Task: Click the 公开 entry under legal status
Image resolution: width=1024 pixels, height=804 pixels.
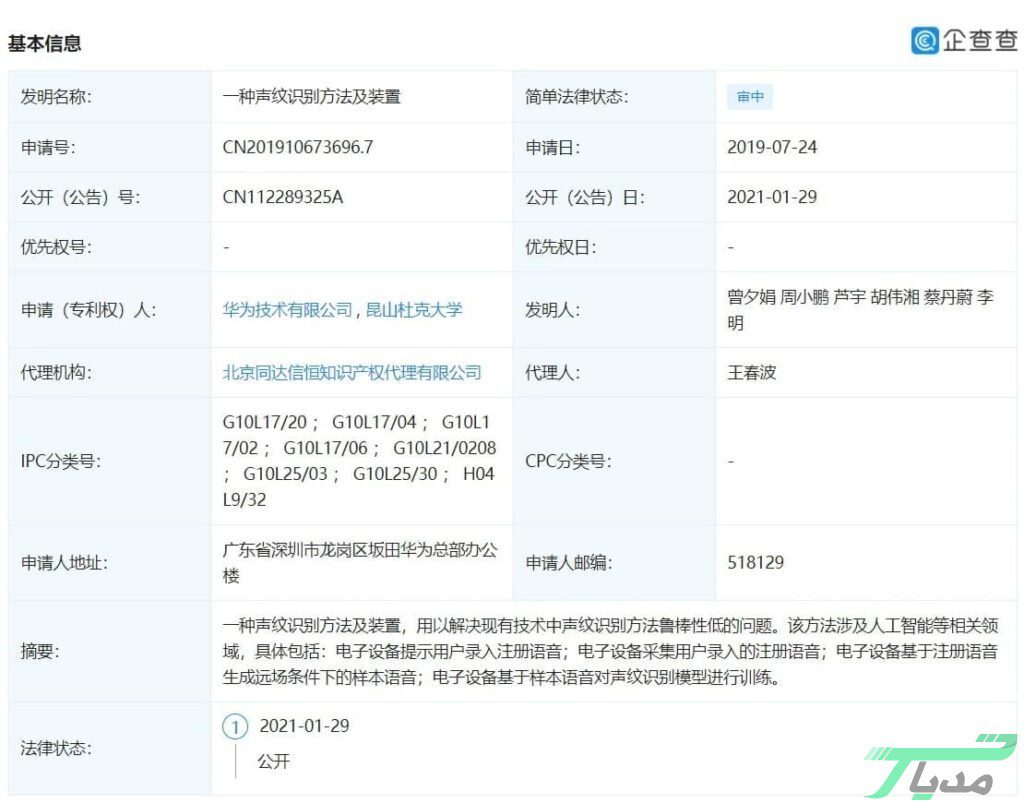Action: coord(273,761)
